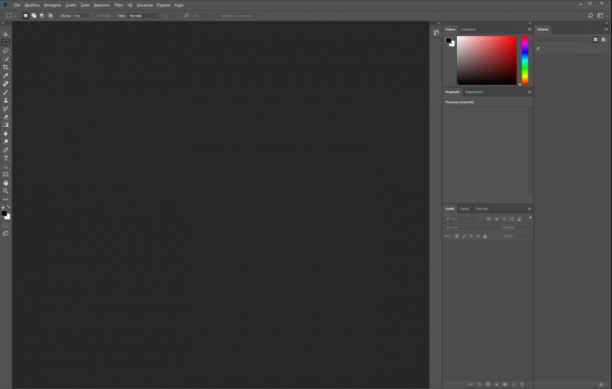Open the Colore panel options menu
Viewport: 612px width, 389px height.
coord(530,29)
